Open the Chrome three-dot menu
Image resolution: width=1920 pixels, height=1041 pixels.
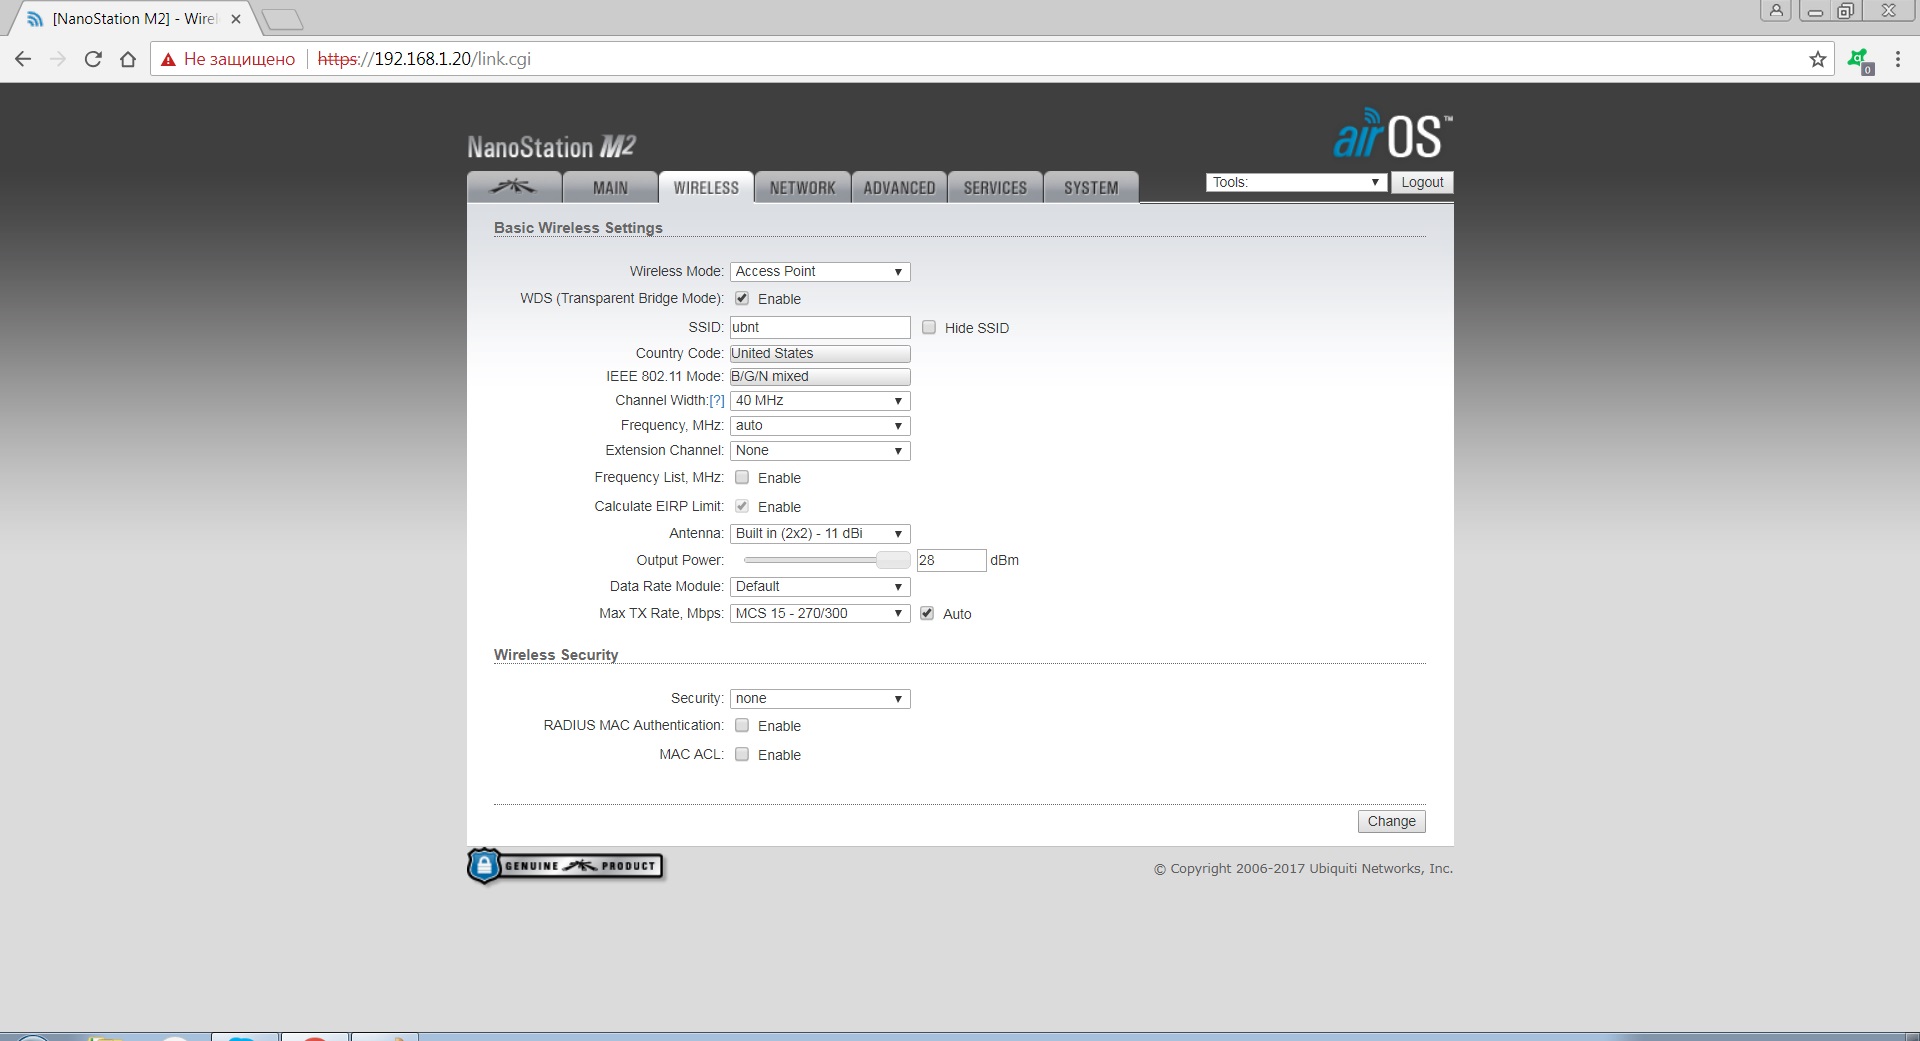pos(1897,59)
